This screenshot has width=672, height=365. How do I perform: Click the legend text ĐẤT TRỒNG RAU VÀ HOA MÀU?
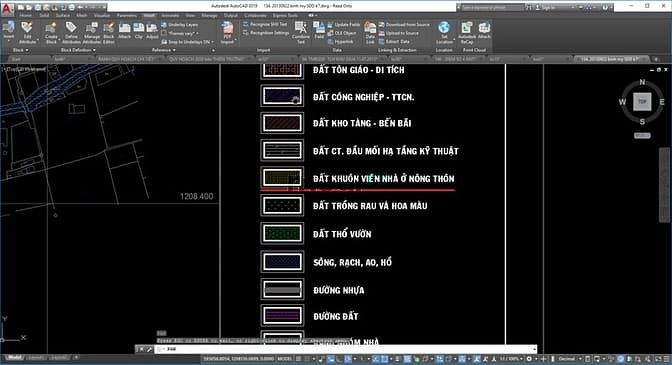370,206
